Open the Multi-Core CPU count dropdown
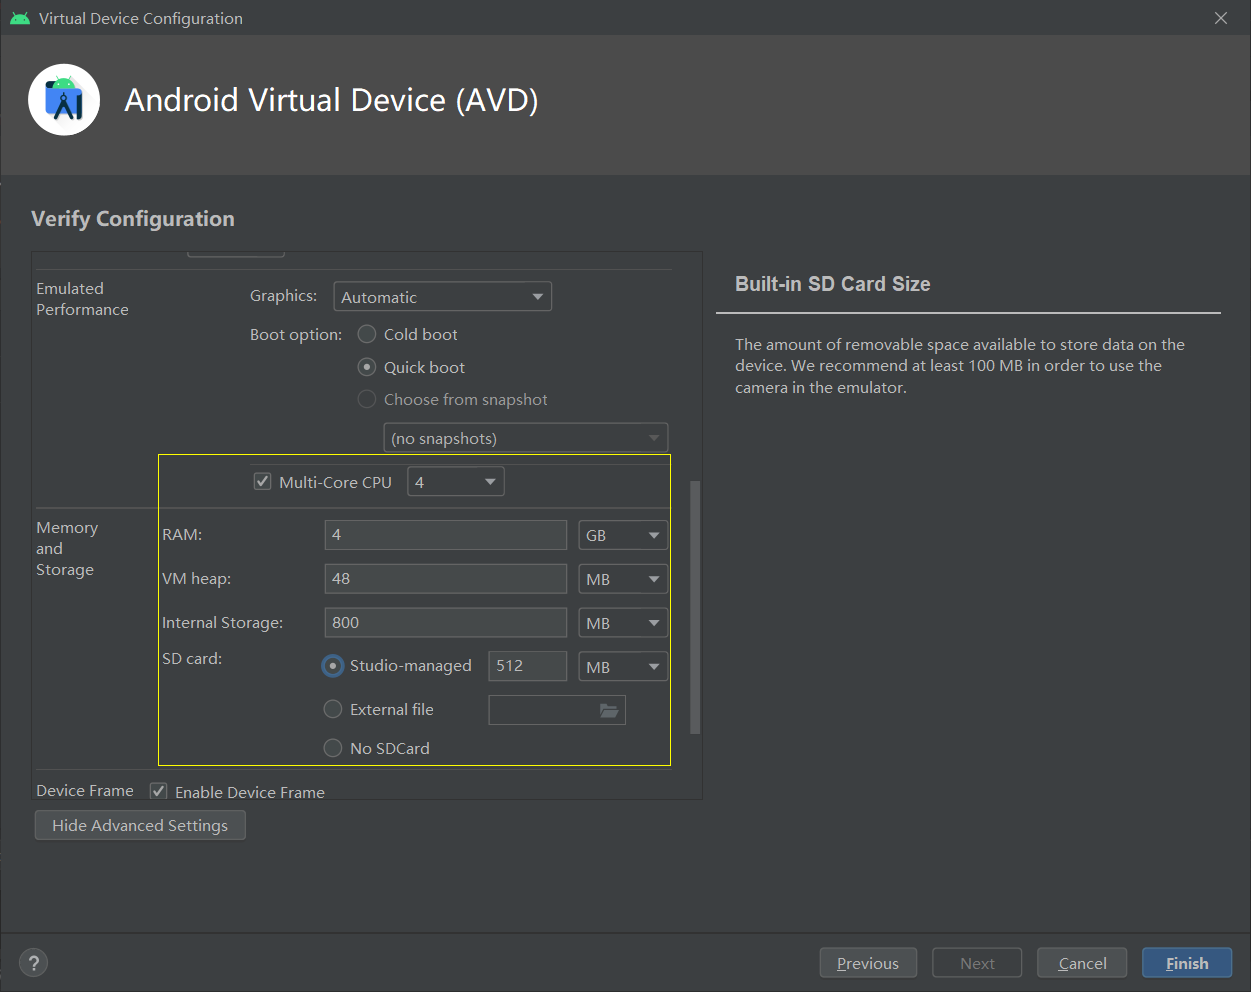Viewport: 1251px width, 992px height. pyautogui.click(x=456, y=482)
